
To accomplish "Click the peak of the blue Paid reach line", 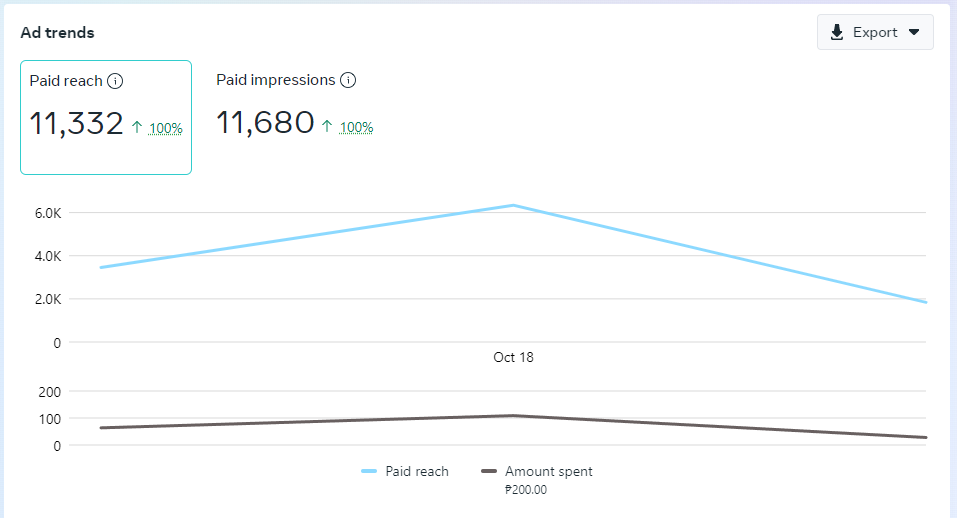I will click(x=513, y=205).
